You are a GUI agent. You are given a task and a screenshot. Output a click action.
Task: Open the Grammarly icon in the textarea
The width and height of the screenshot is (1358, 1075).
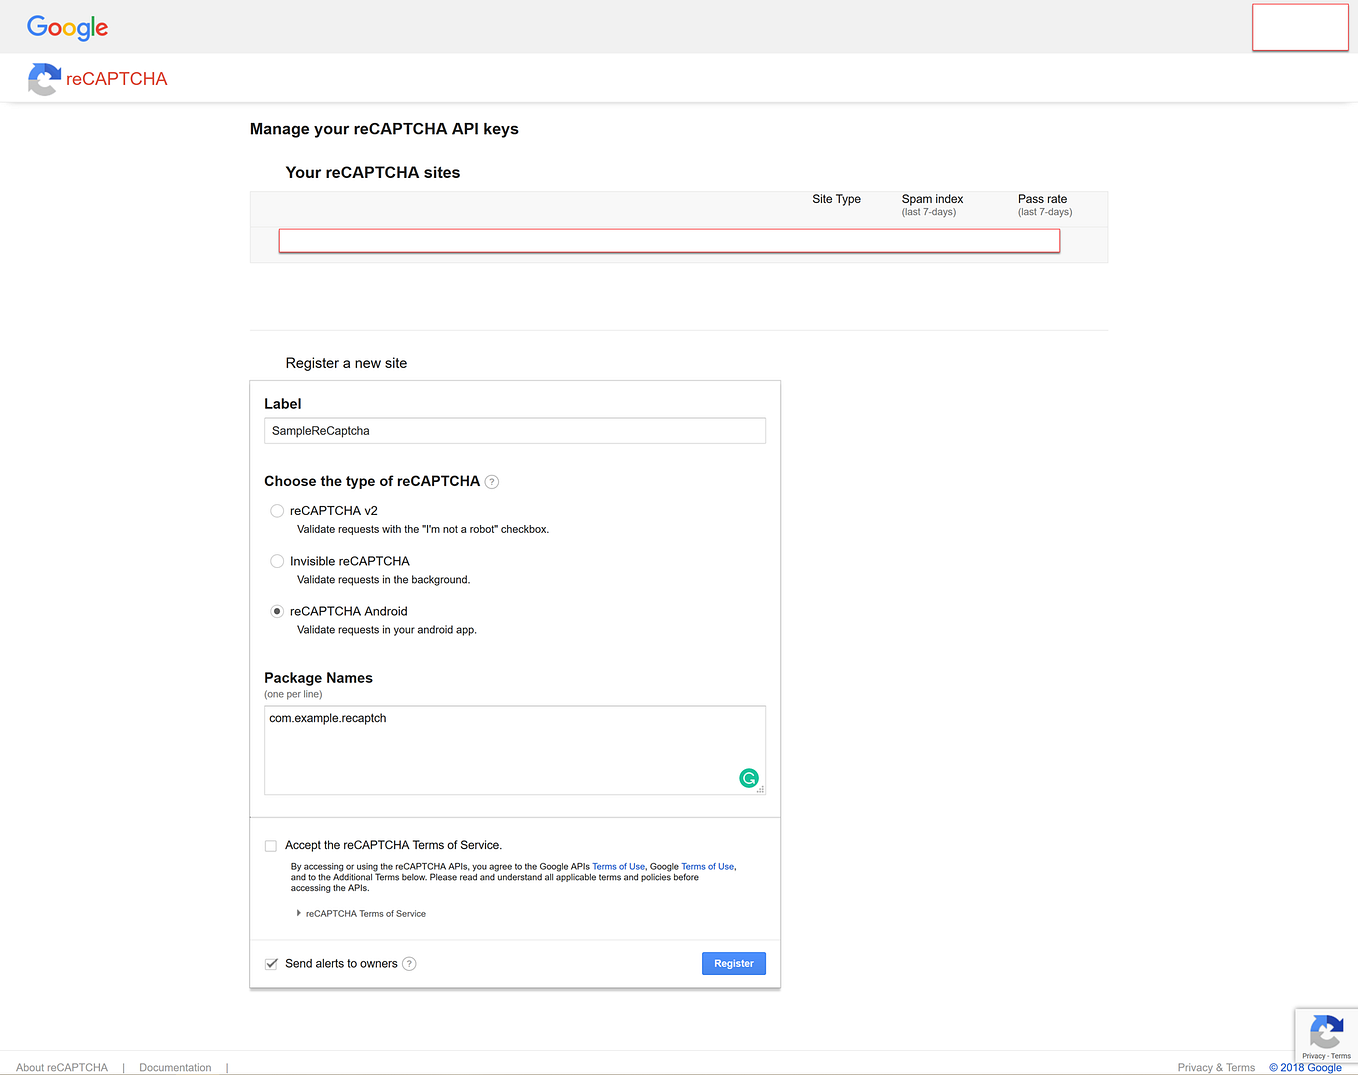pyautogui.click(x=748, y=777)
